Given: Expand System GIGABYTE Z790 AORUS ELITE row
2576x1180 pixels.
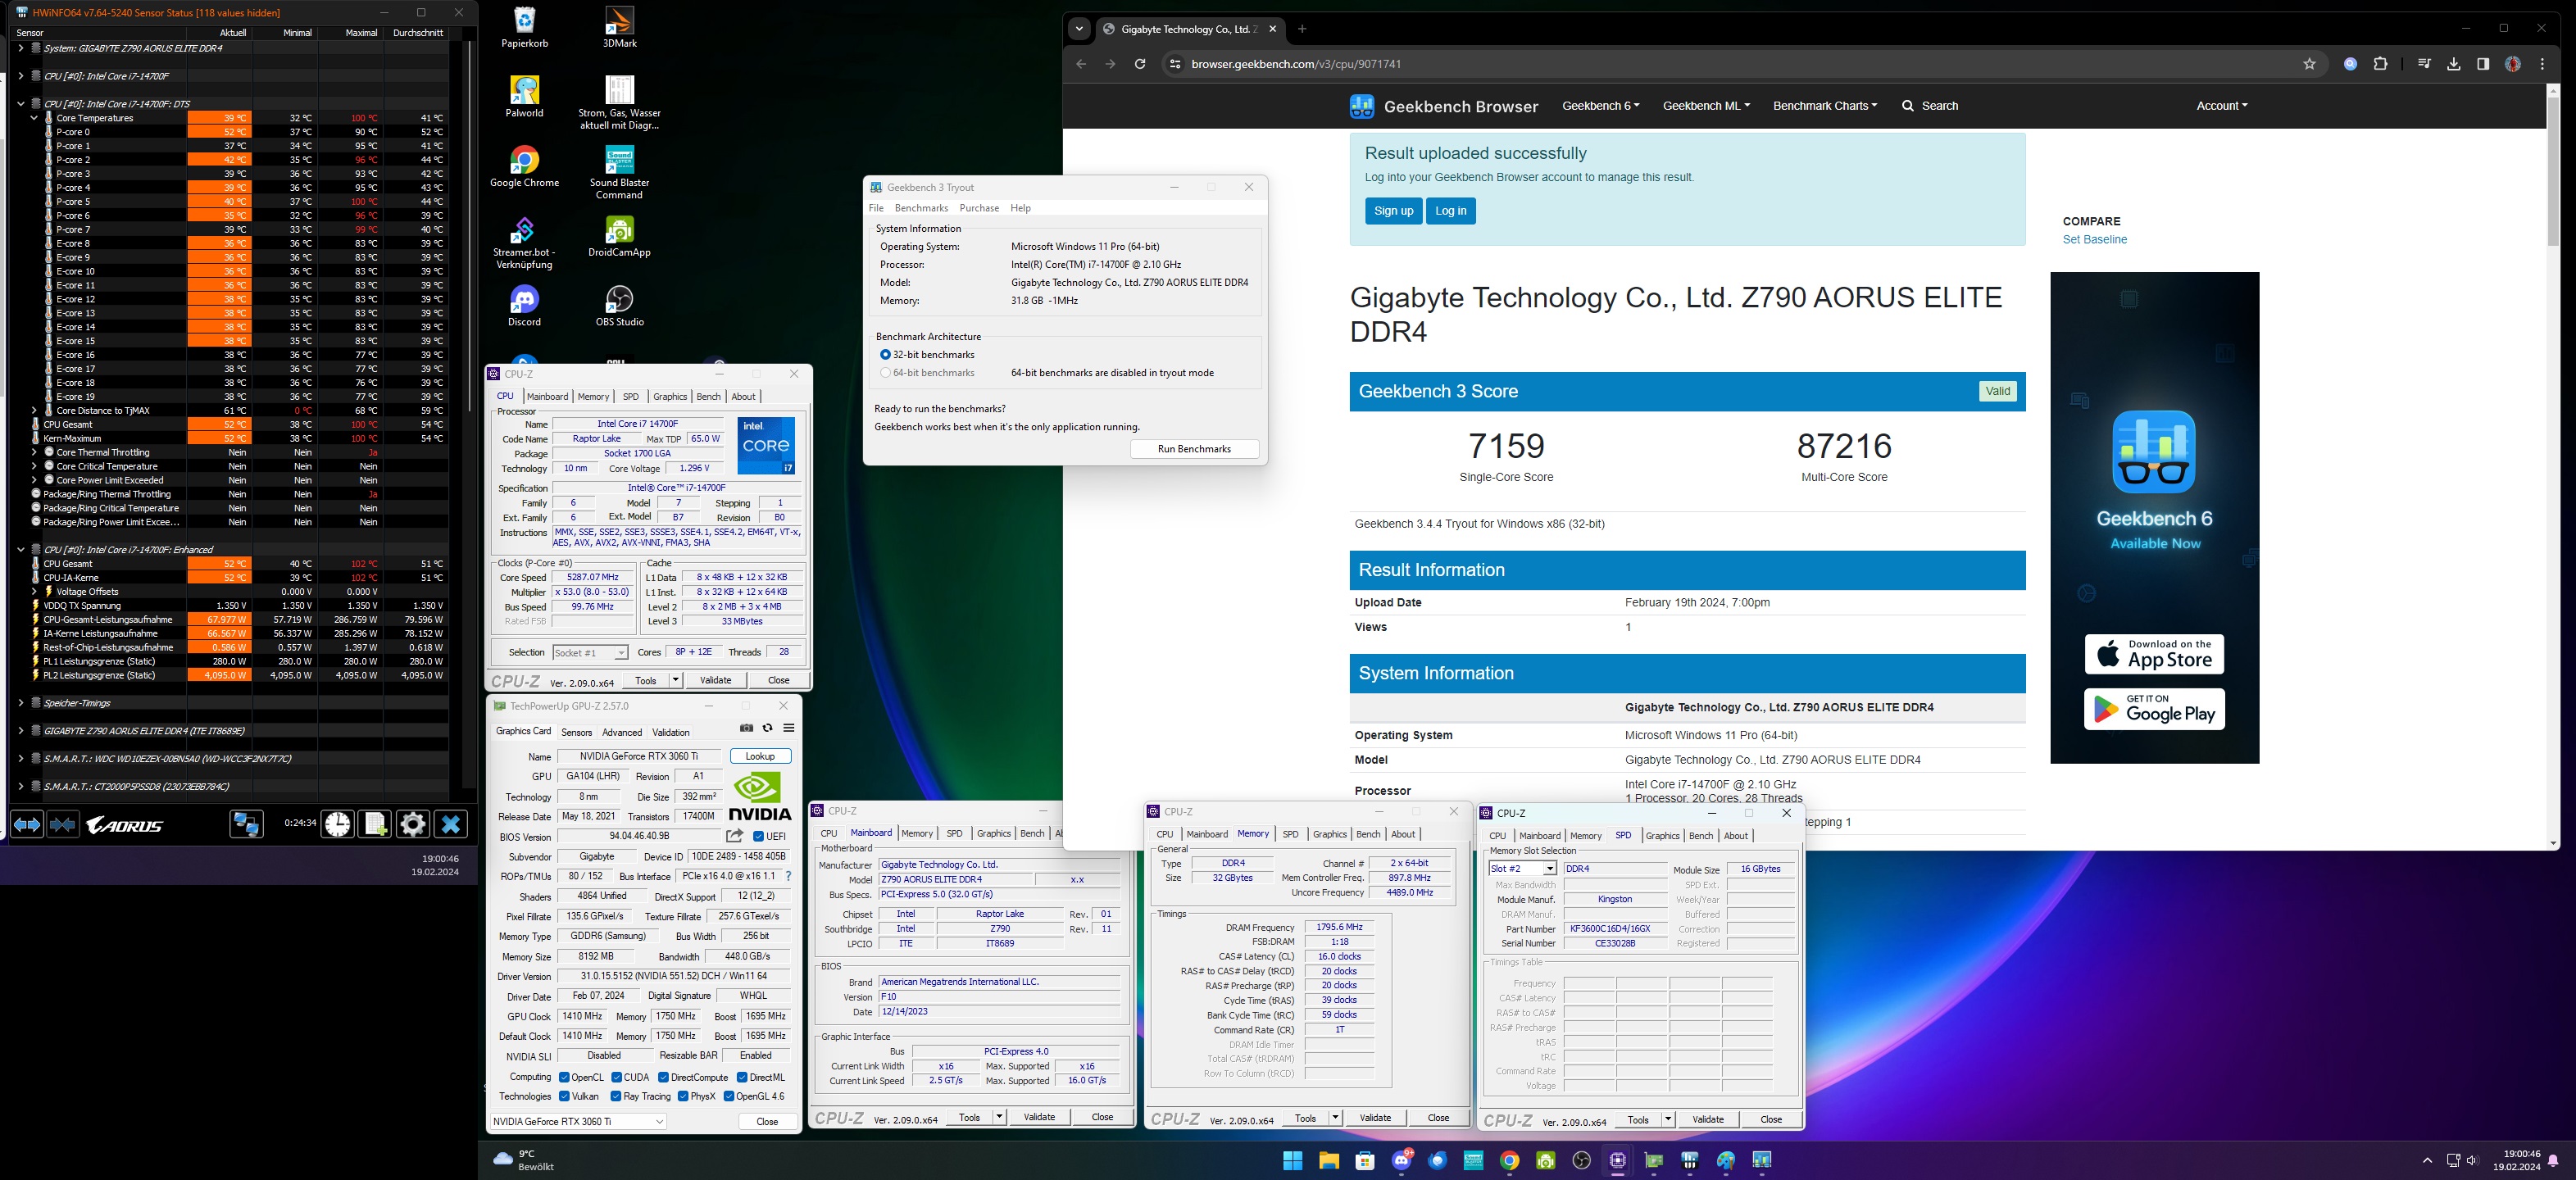Looking at the screenshot, I should click(21, 48).
